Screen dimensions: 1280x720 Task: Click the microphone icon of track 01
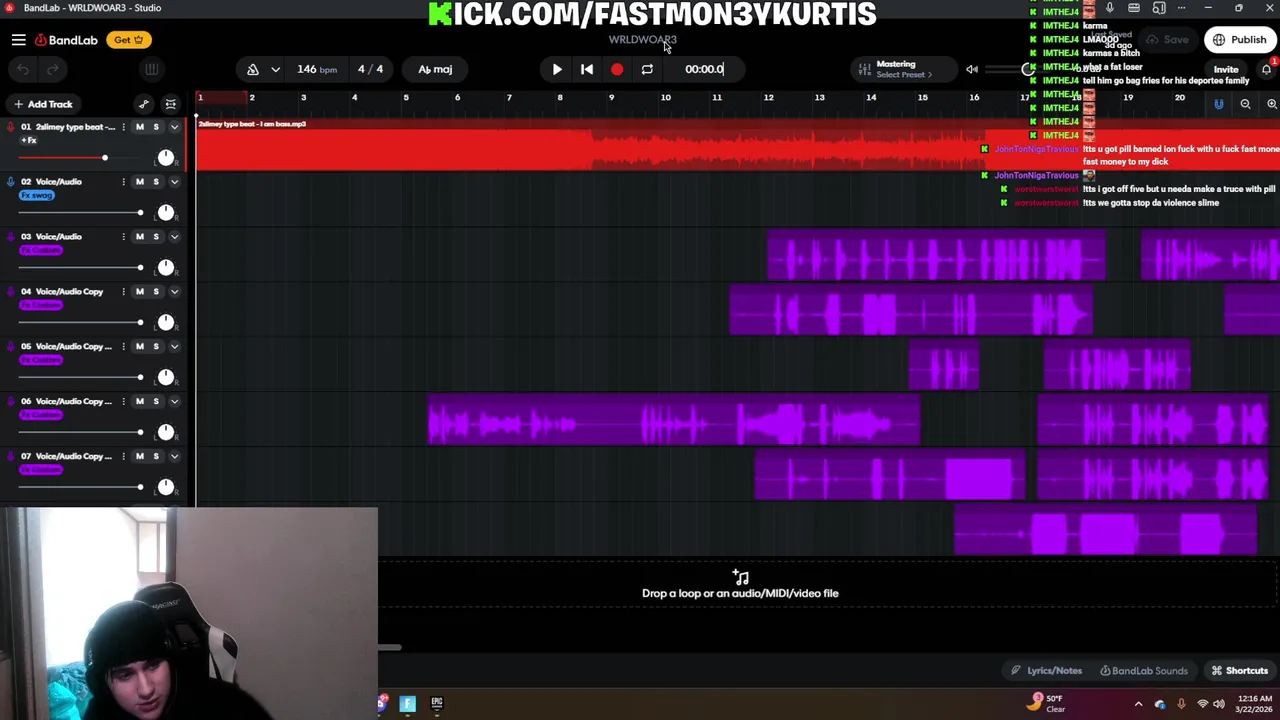coord(10,127)
